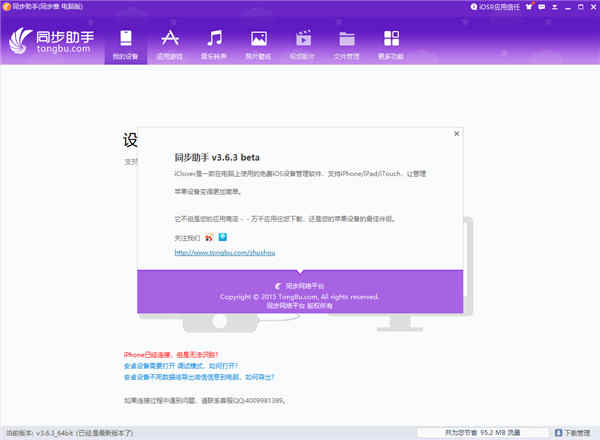Image resolution: width=600 pixels, height=440 pixels.
Task: Open the Photos wallpaper picture icon tab
Action: point(258,45)
